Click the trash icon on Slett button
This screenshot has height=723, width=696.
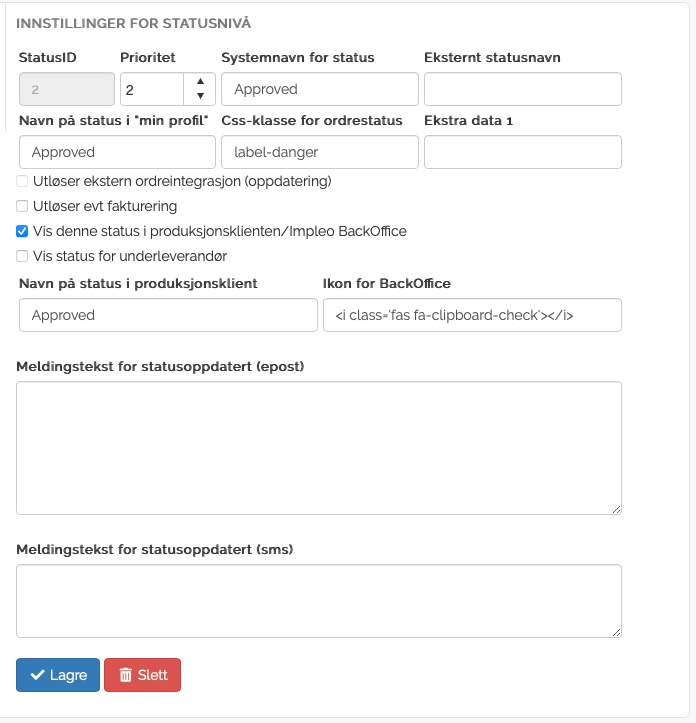click(126, 675)
